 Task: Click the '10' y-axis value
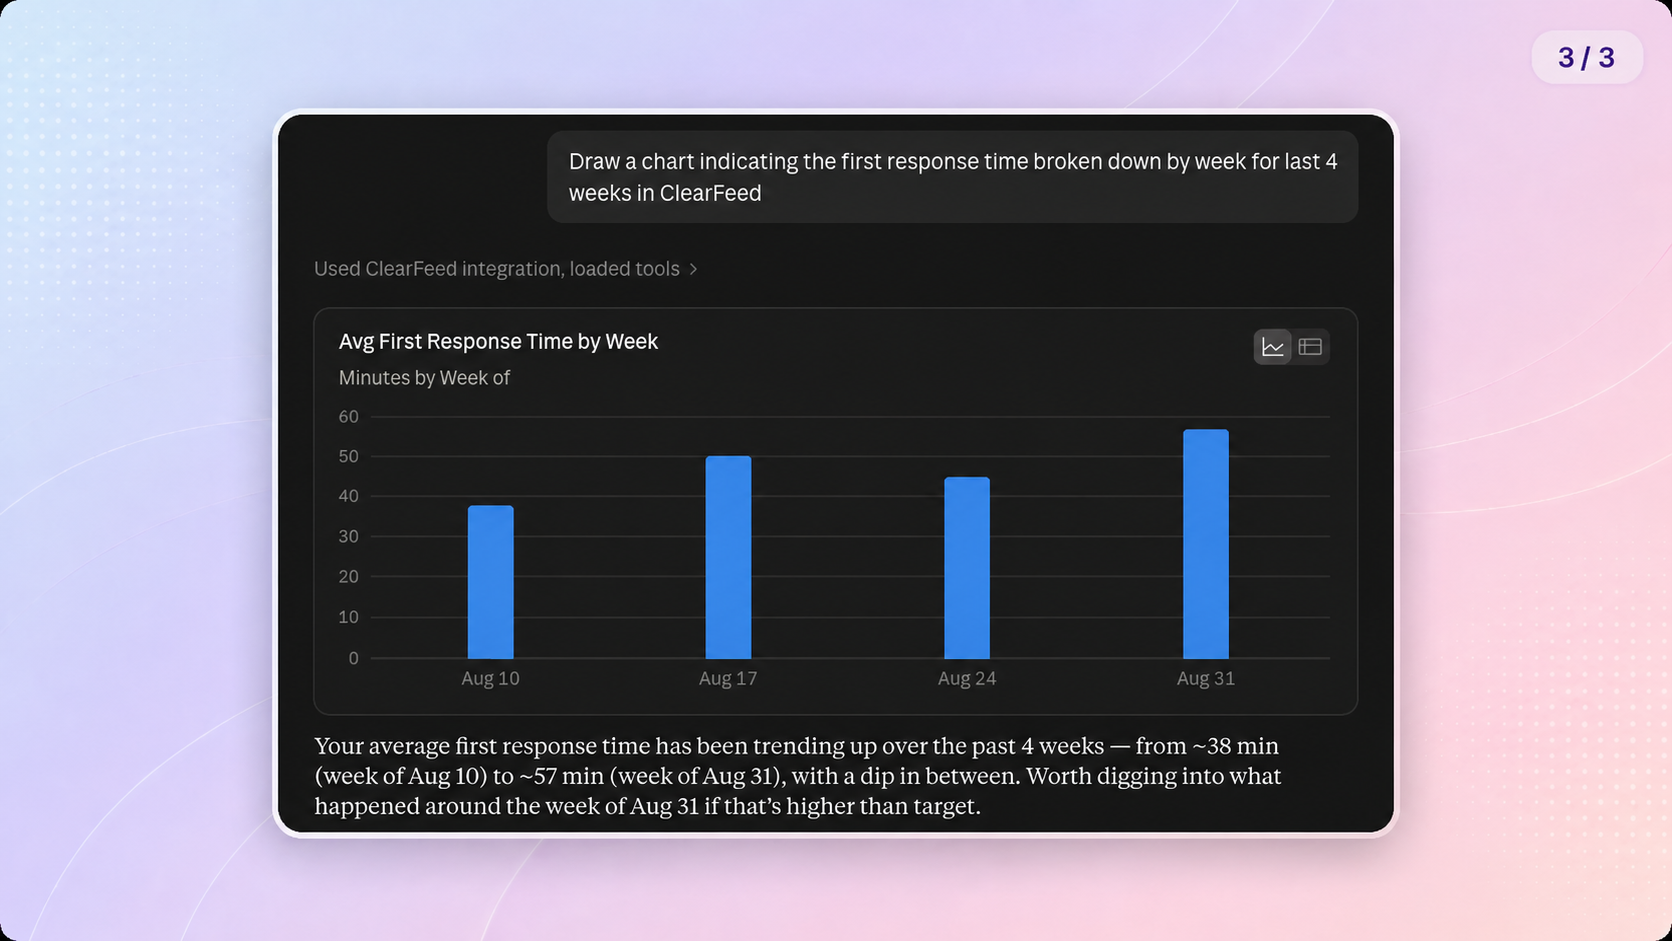348,617
